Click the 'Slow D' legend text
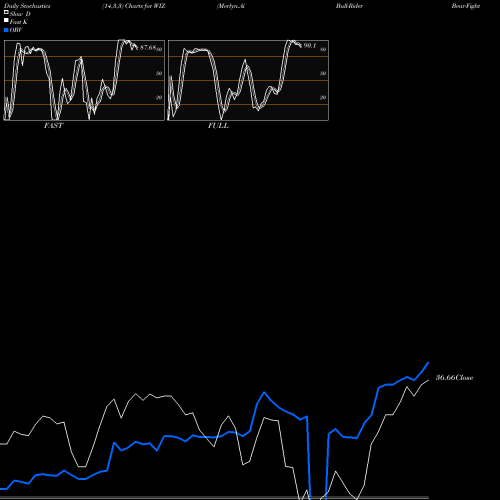Screen dimensions: 500x500 point(20,14)
